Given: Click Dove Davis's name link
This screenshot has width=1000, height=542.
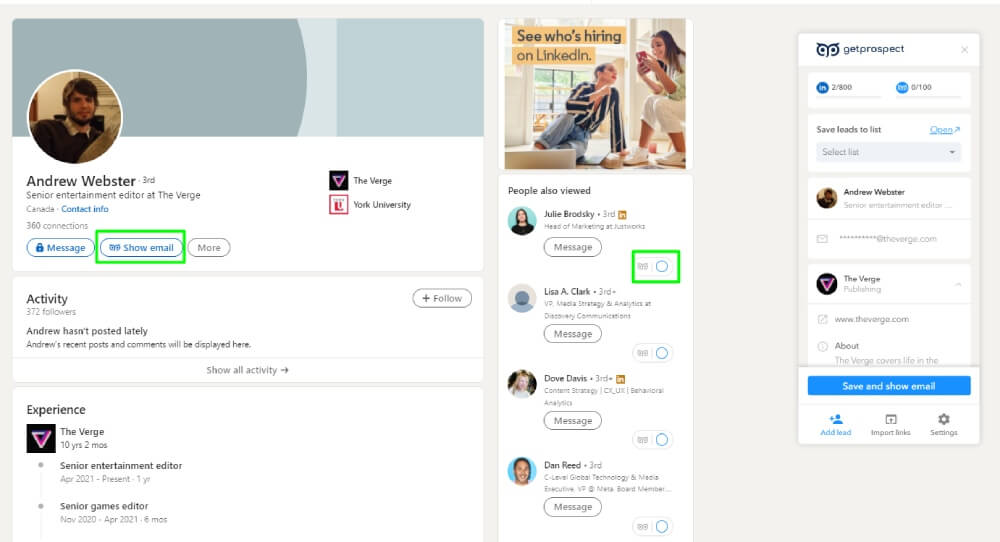Looking at the screenshot, I should (x=566, y=378).
